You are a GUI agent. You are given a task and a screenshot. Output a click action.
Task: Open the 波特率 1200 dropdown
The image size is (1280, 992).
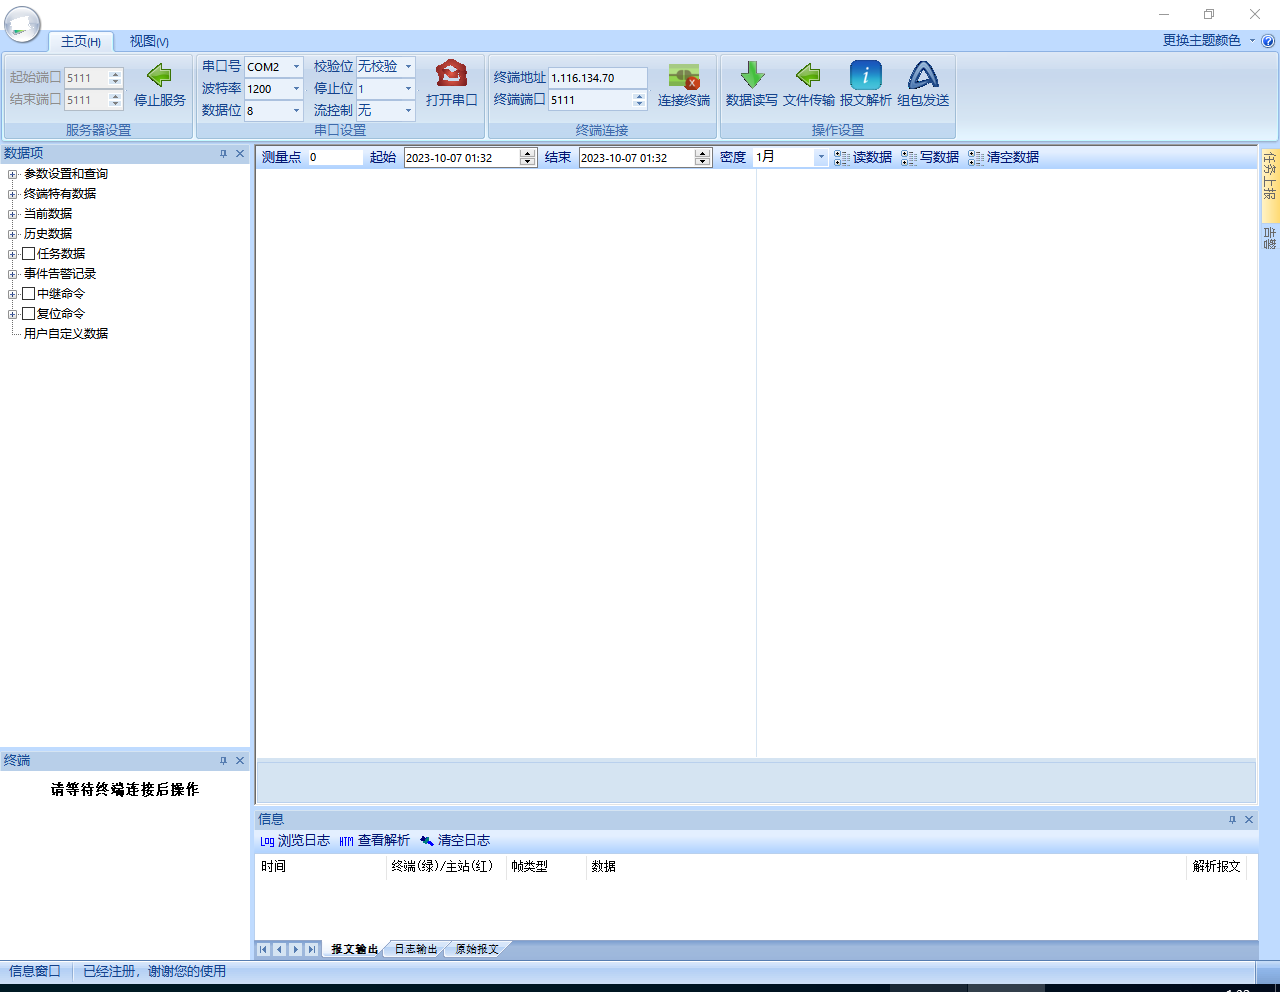296,89
